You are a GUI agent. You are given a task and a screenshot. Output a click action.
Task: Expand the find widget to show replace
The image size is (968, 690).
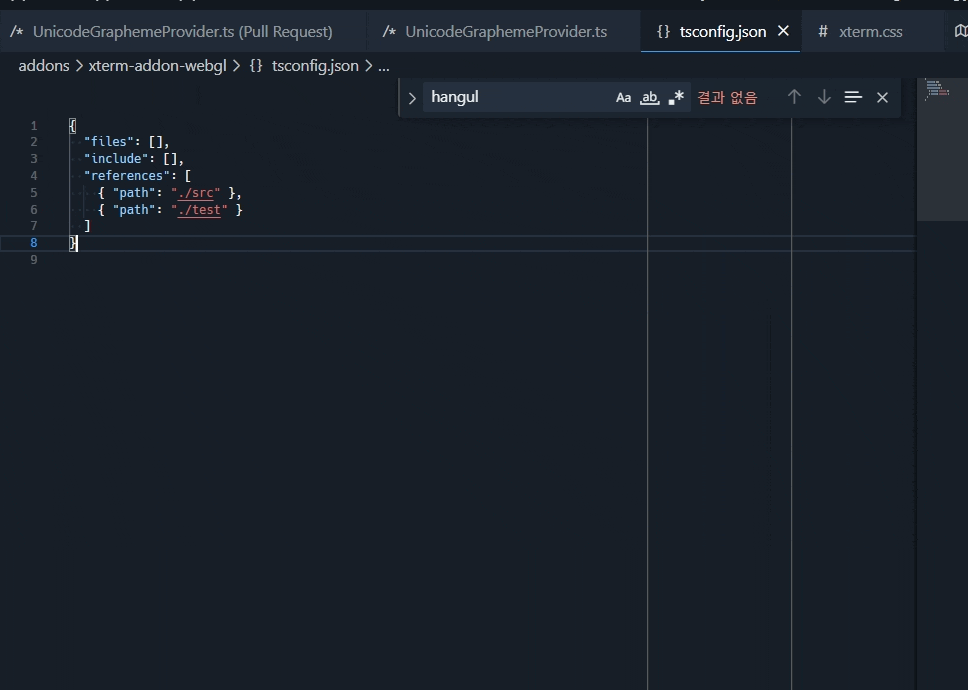coord(410,97)
